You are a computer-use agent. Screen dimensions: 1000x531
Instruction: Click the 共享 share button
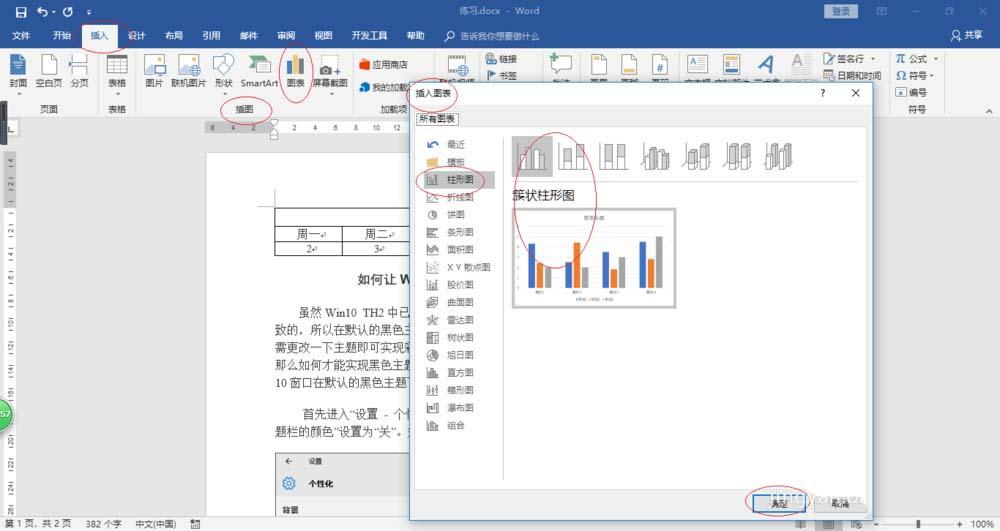tap(966, 36)
